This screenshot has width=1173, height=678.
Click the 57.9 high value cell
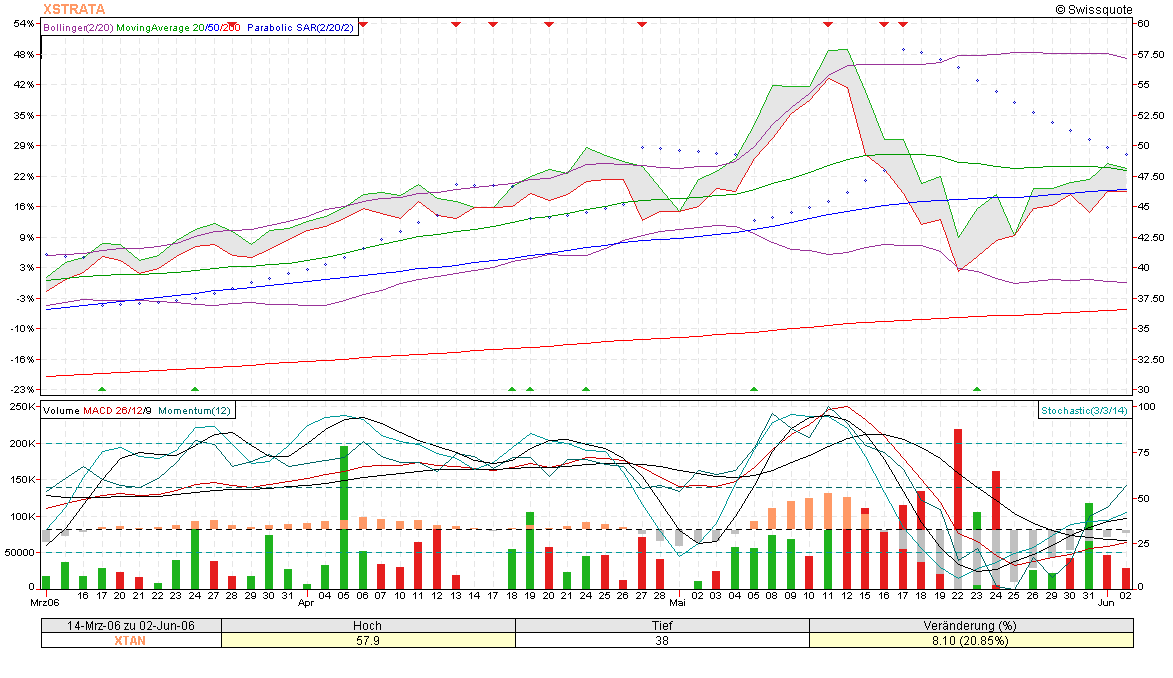[x=367, y=641]
